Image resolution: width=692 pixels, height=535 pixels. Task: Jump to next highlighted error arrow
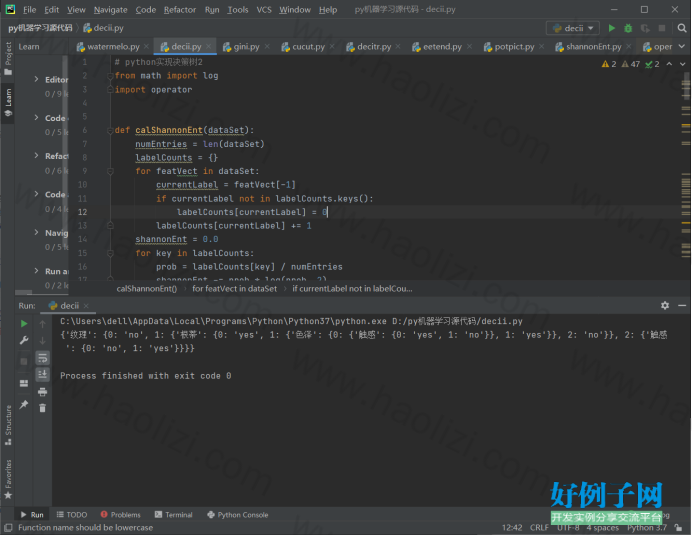pos(683,64)
